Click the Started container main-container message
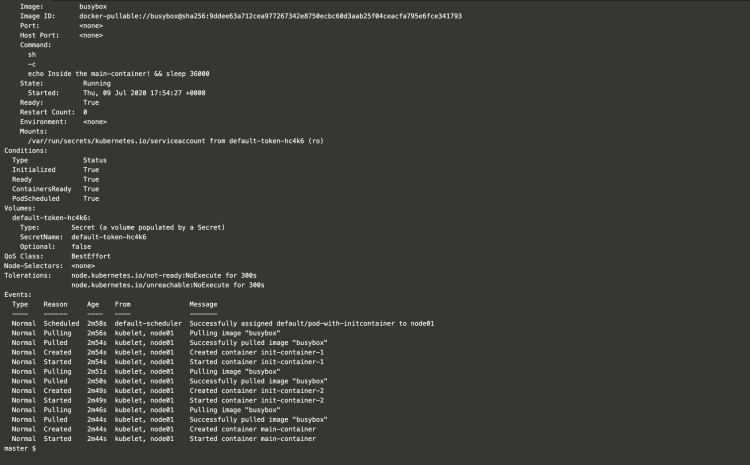Image resolution: width=750 pixels, height=465 pixels. coord(252,438)
